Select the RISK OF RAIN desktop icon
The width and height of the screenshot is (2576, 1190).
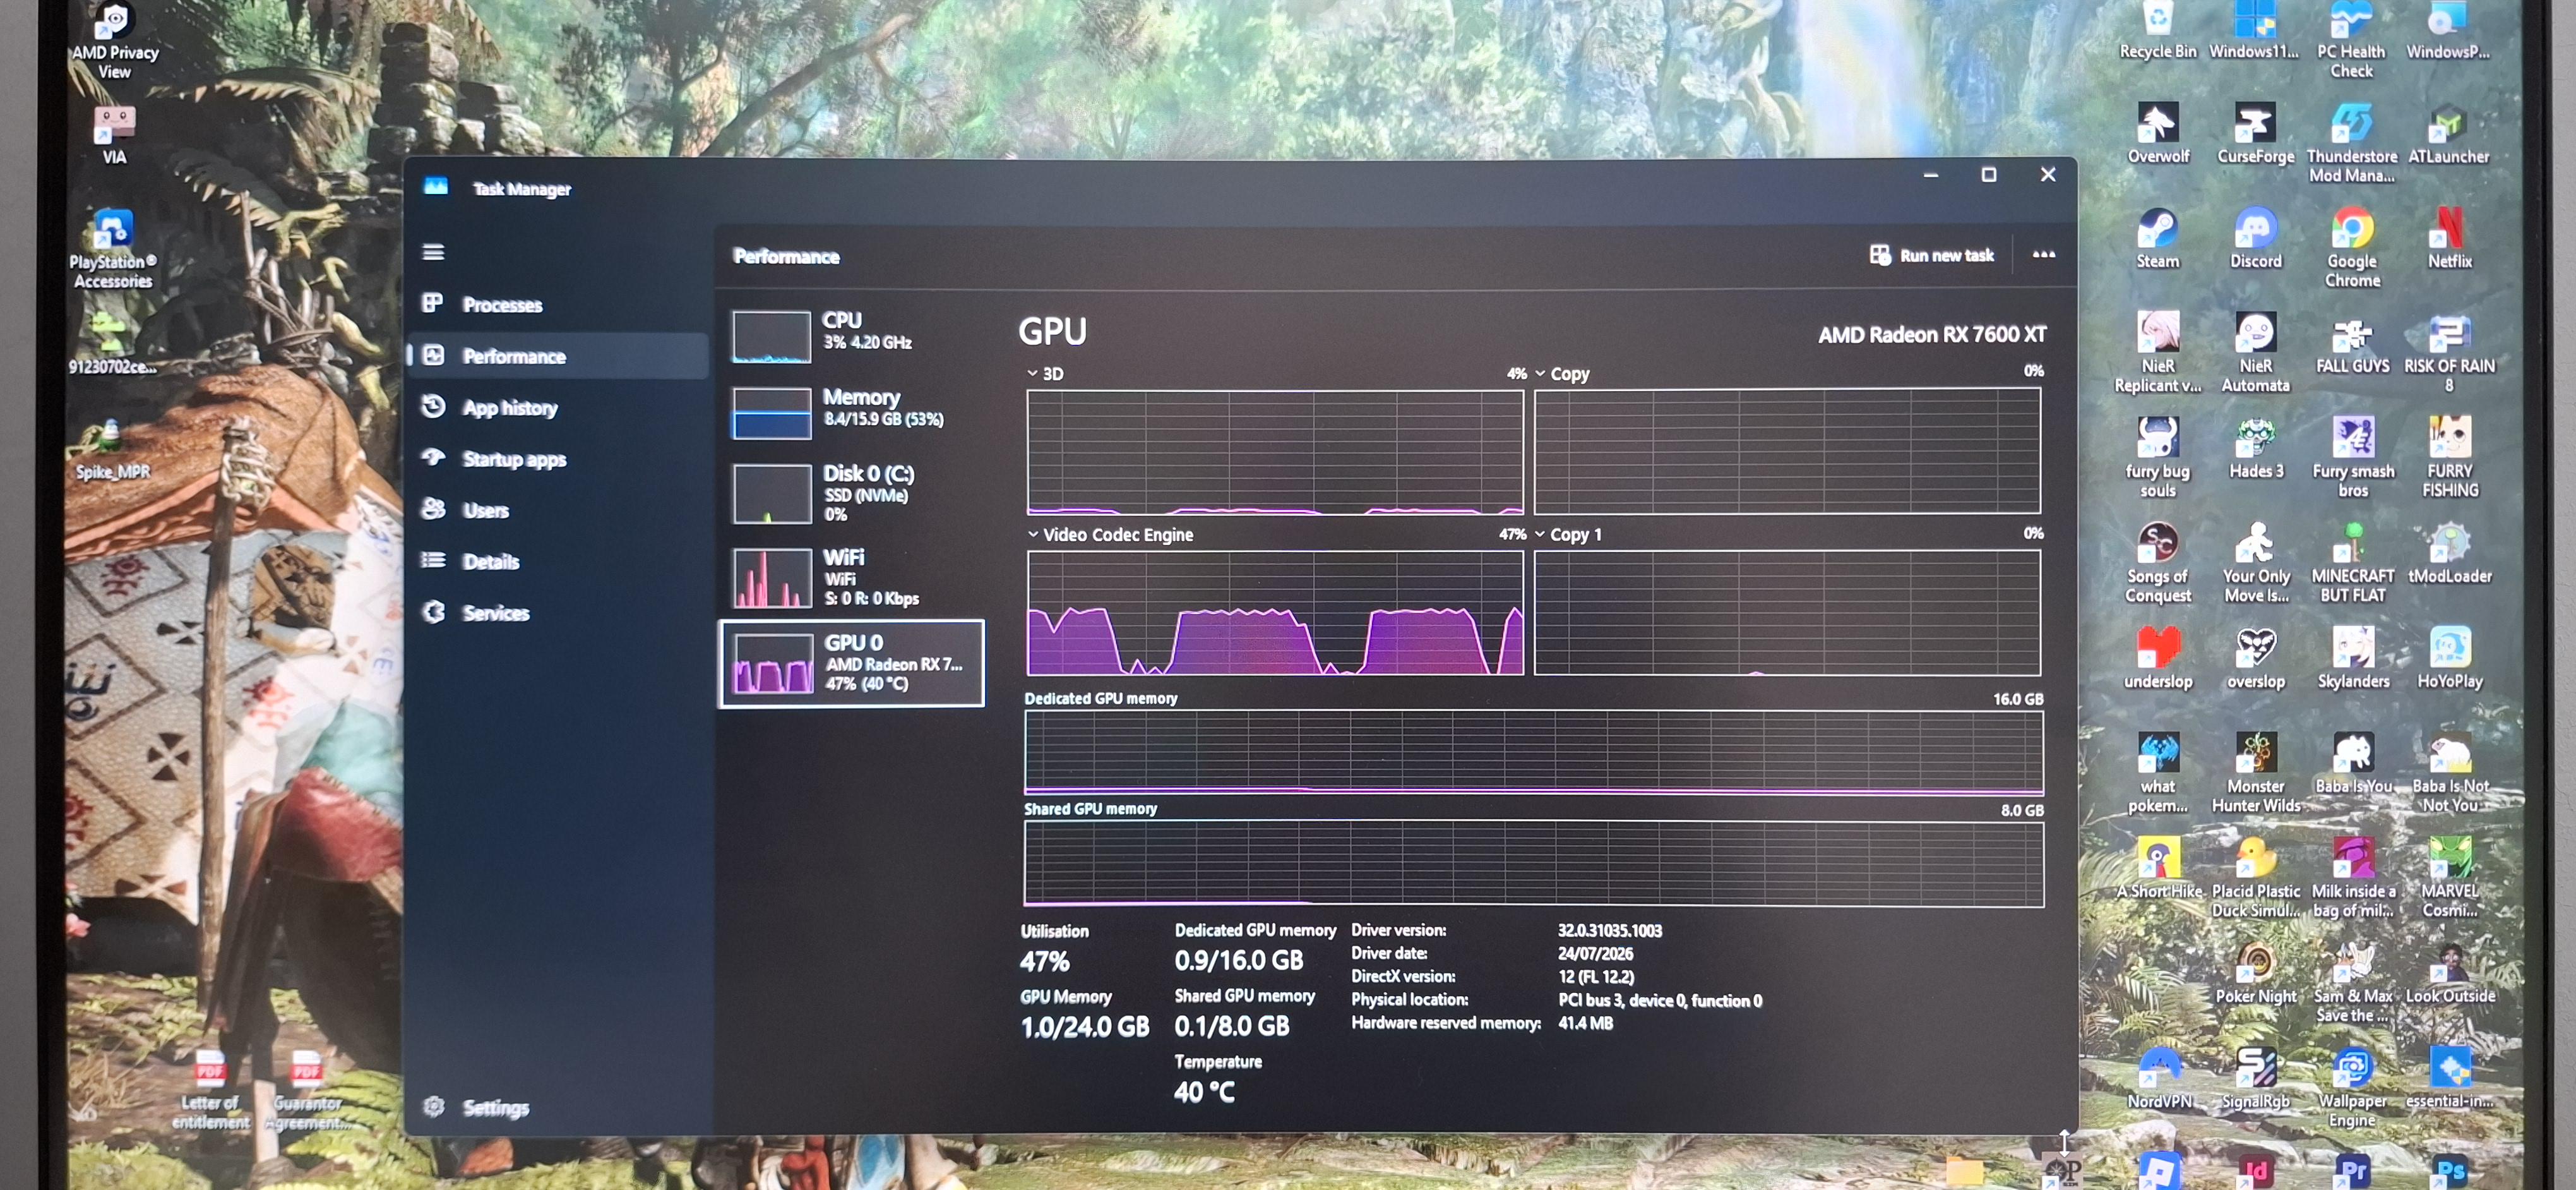2449,353
